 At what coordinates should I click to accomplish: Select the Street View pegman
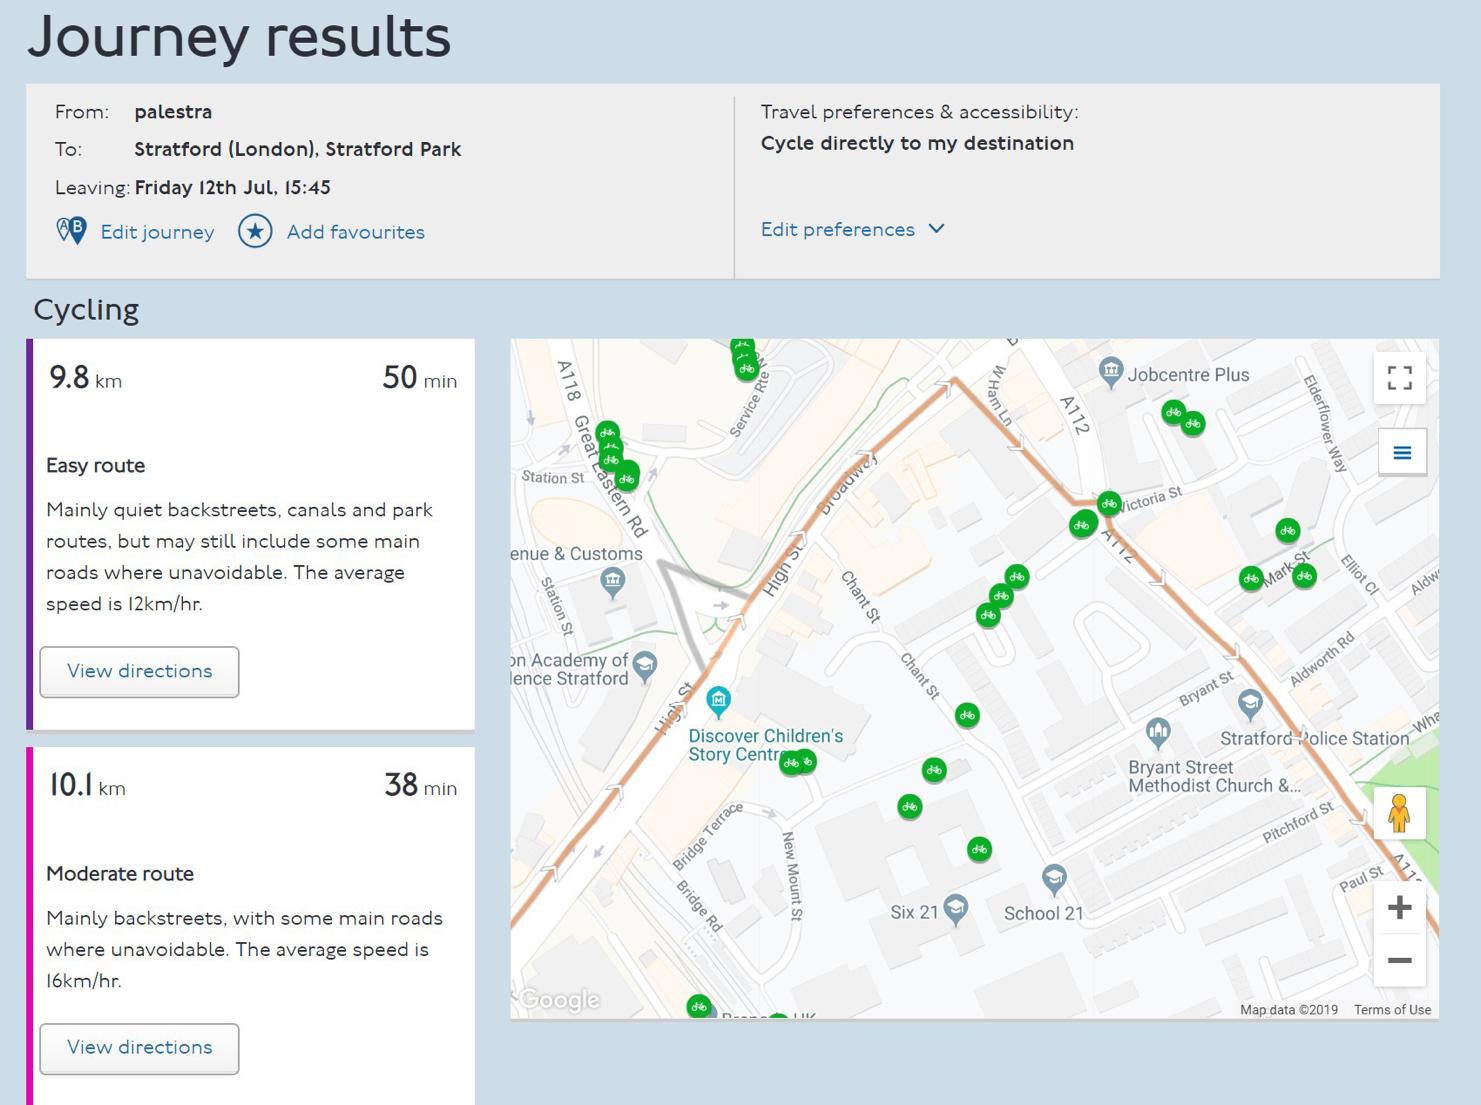point(1399,815)
